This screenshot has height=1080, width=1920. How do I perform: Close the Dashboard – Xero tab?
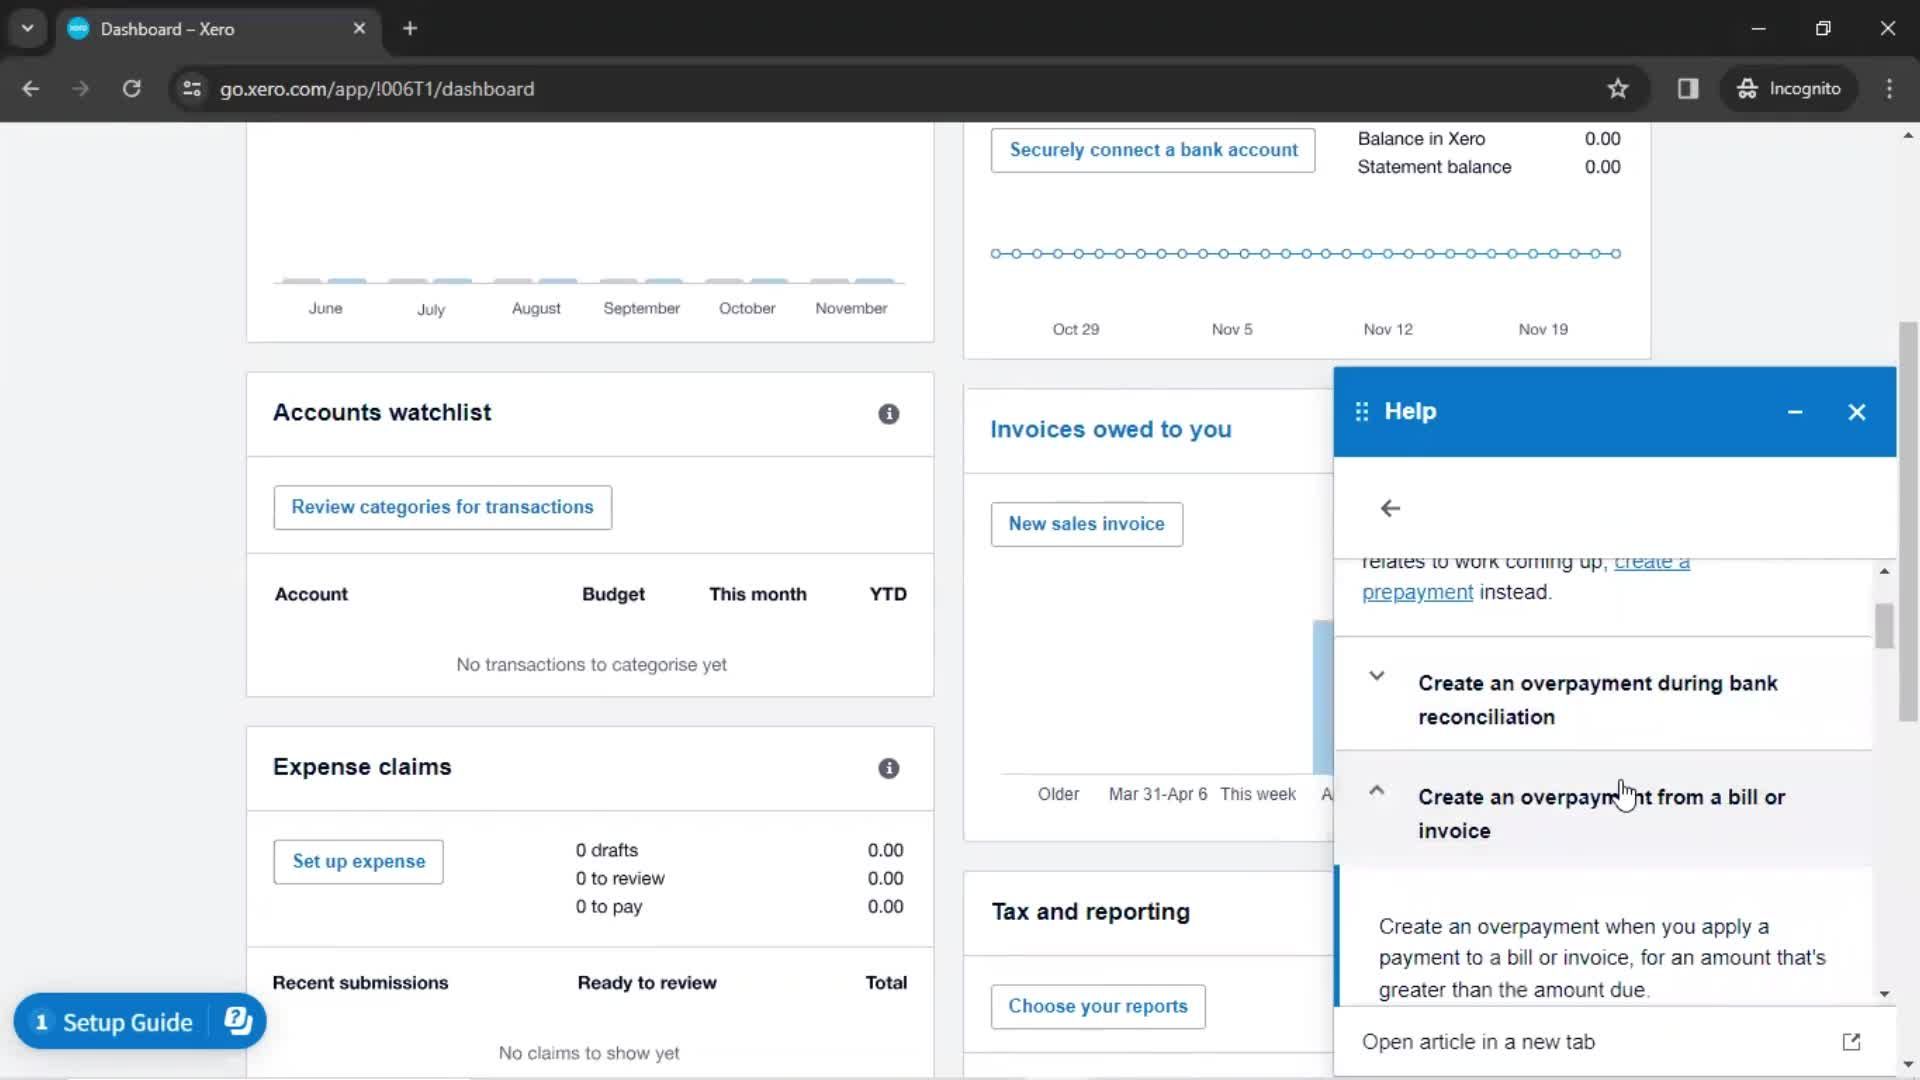pyautogui.click(x=359, y=29)
